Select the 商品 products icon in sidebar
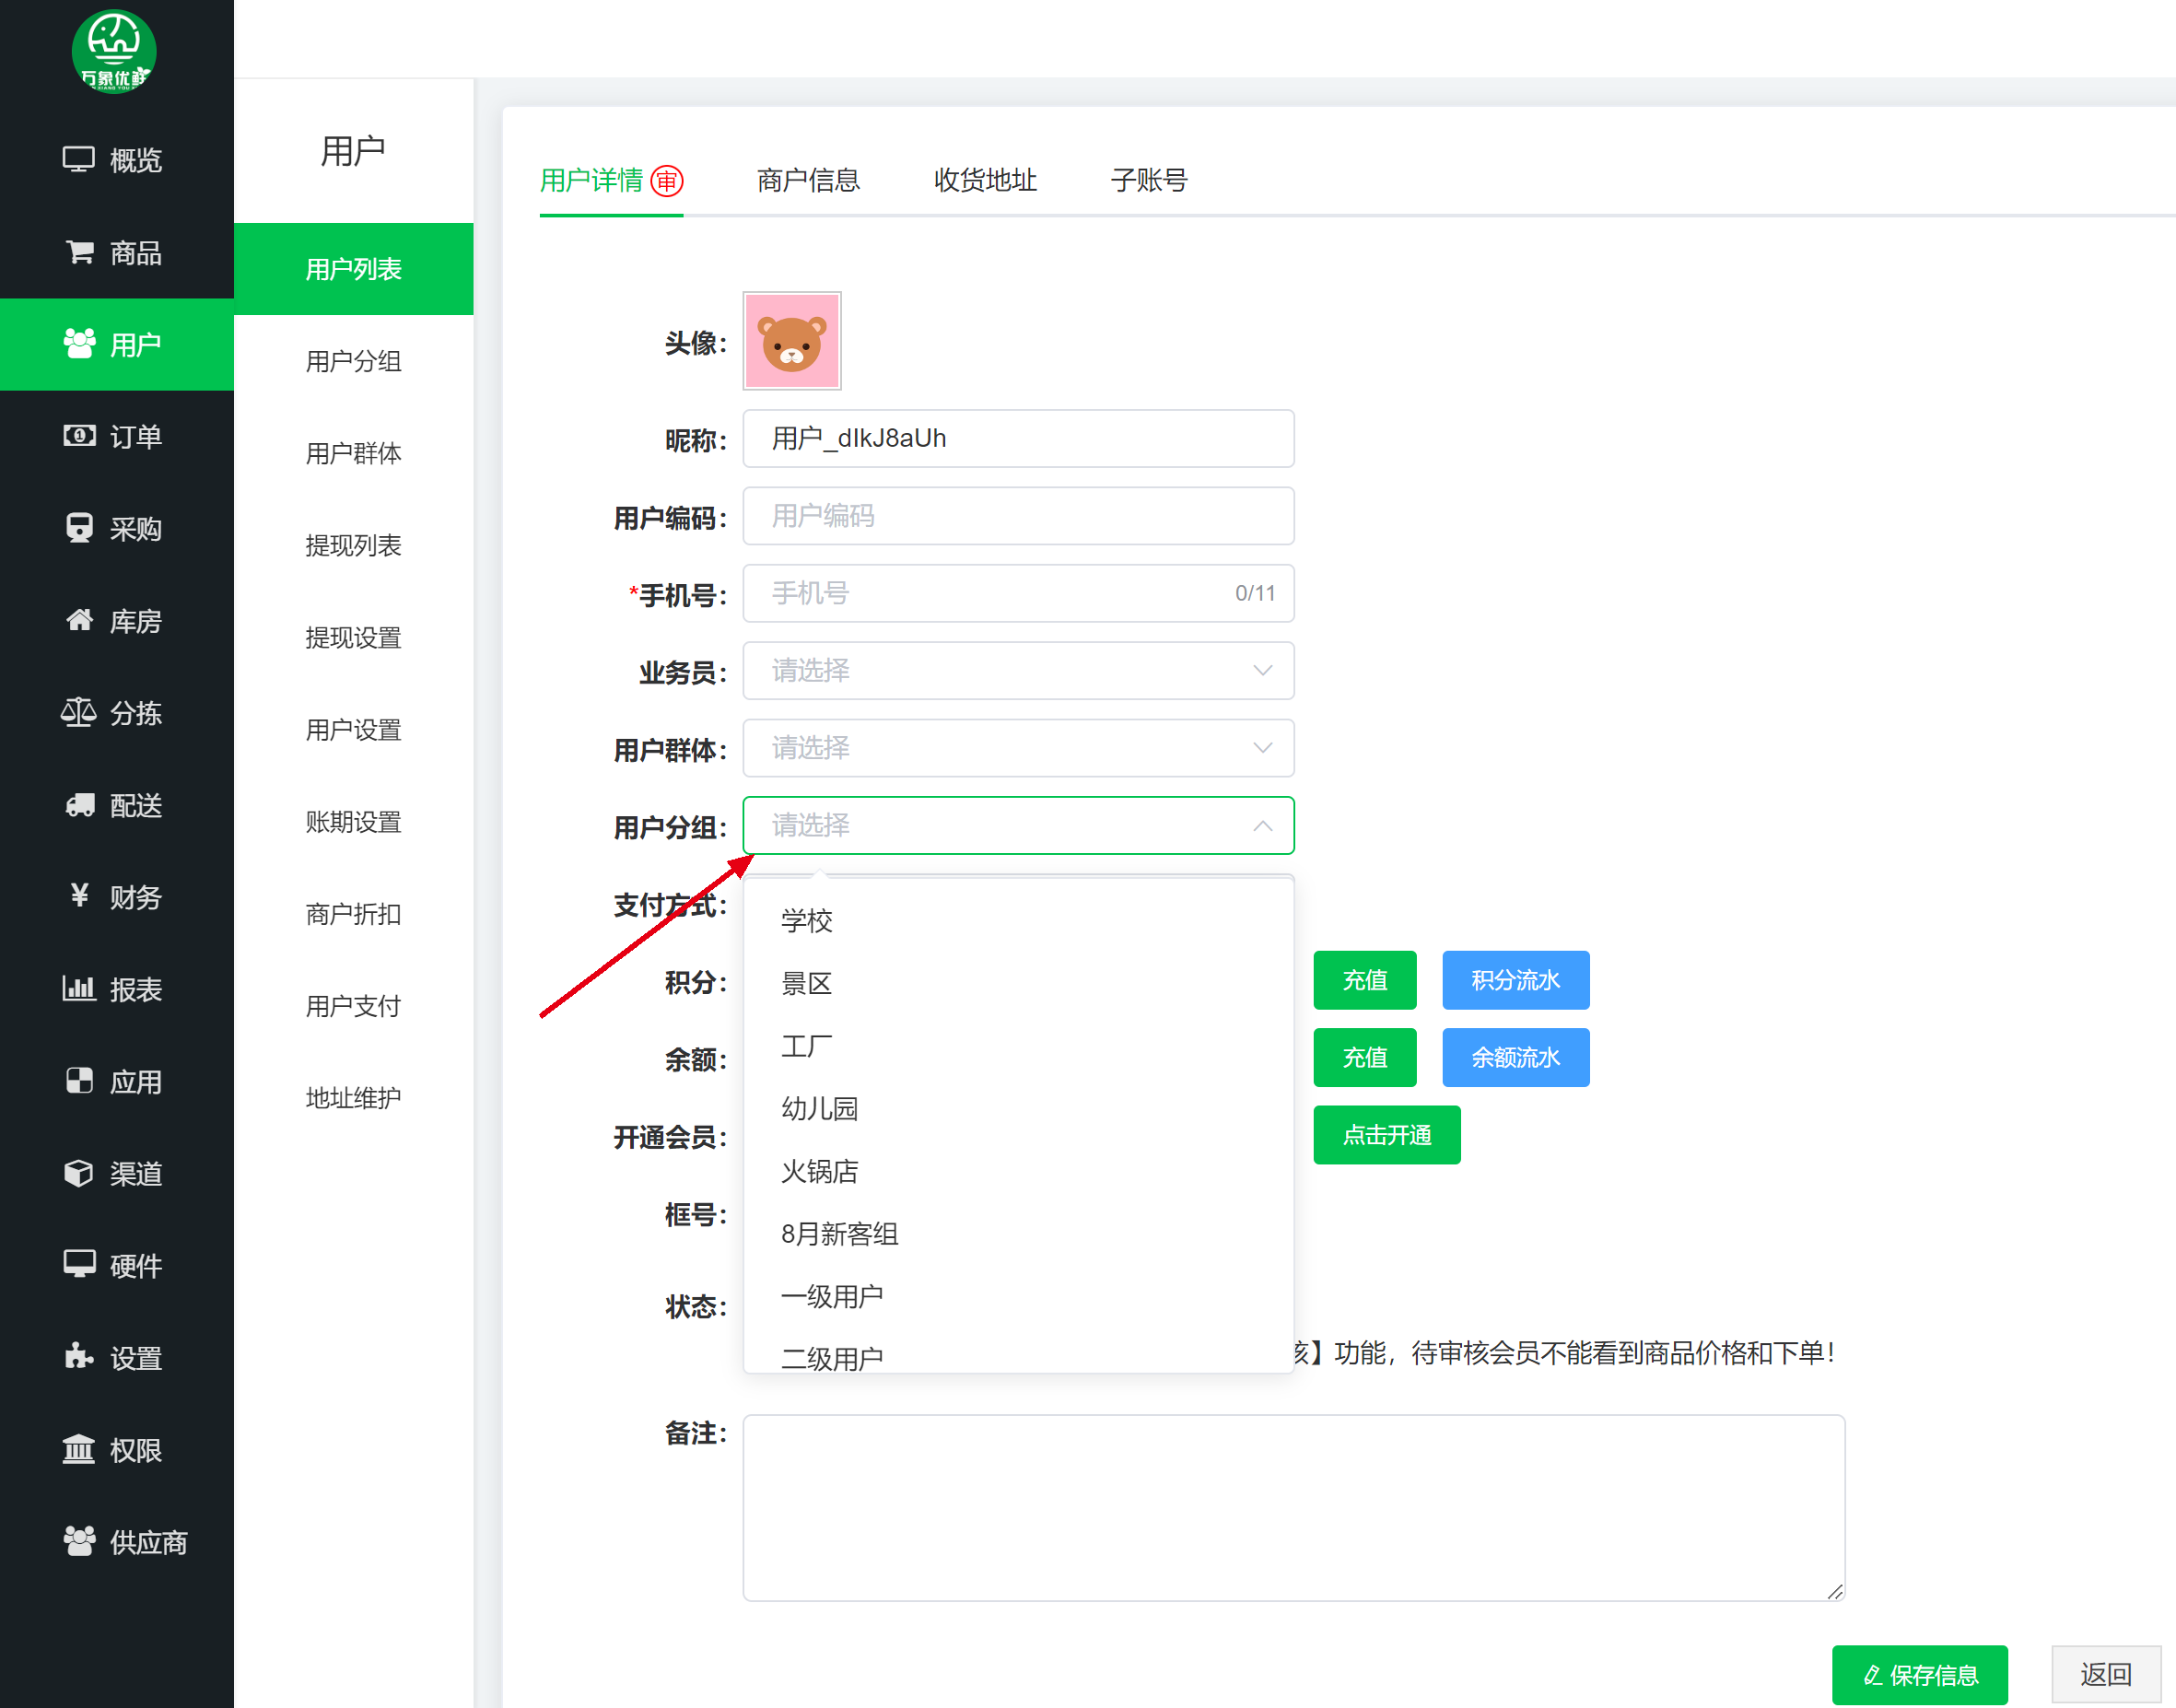 (x=117, y=253)
